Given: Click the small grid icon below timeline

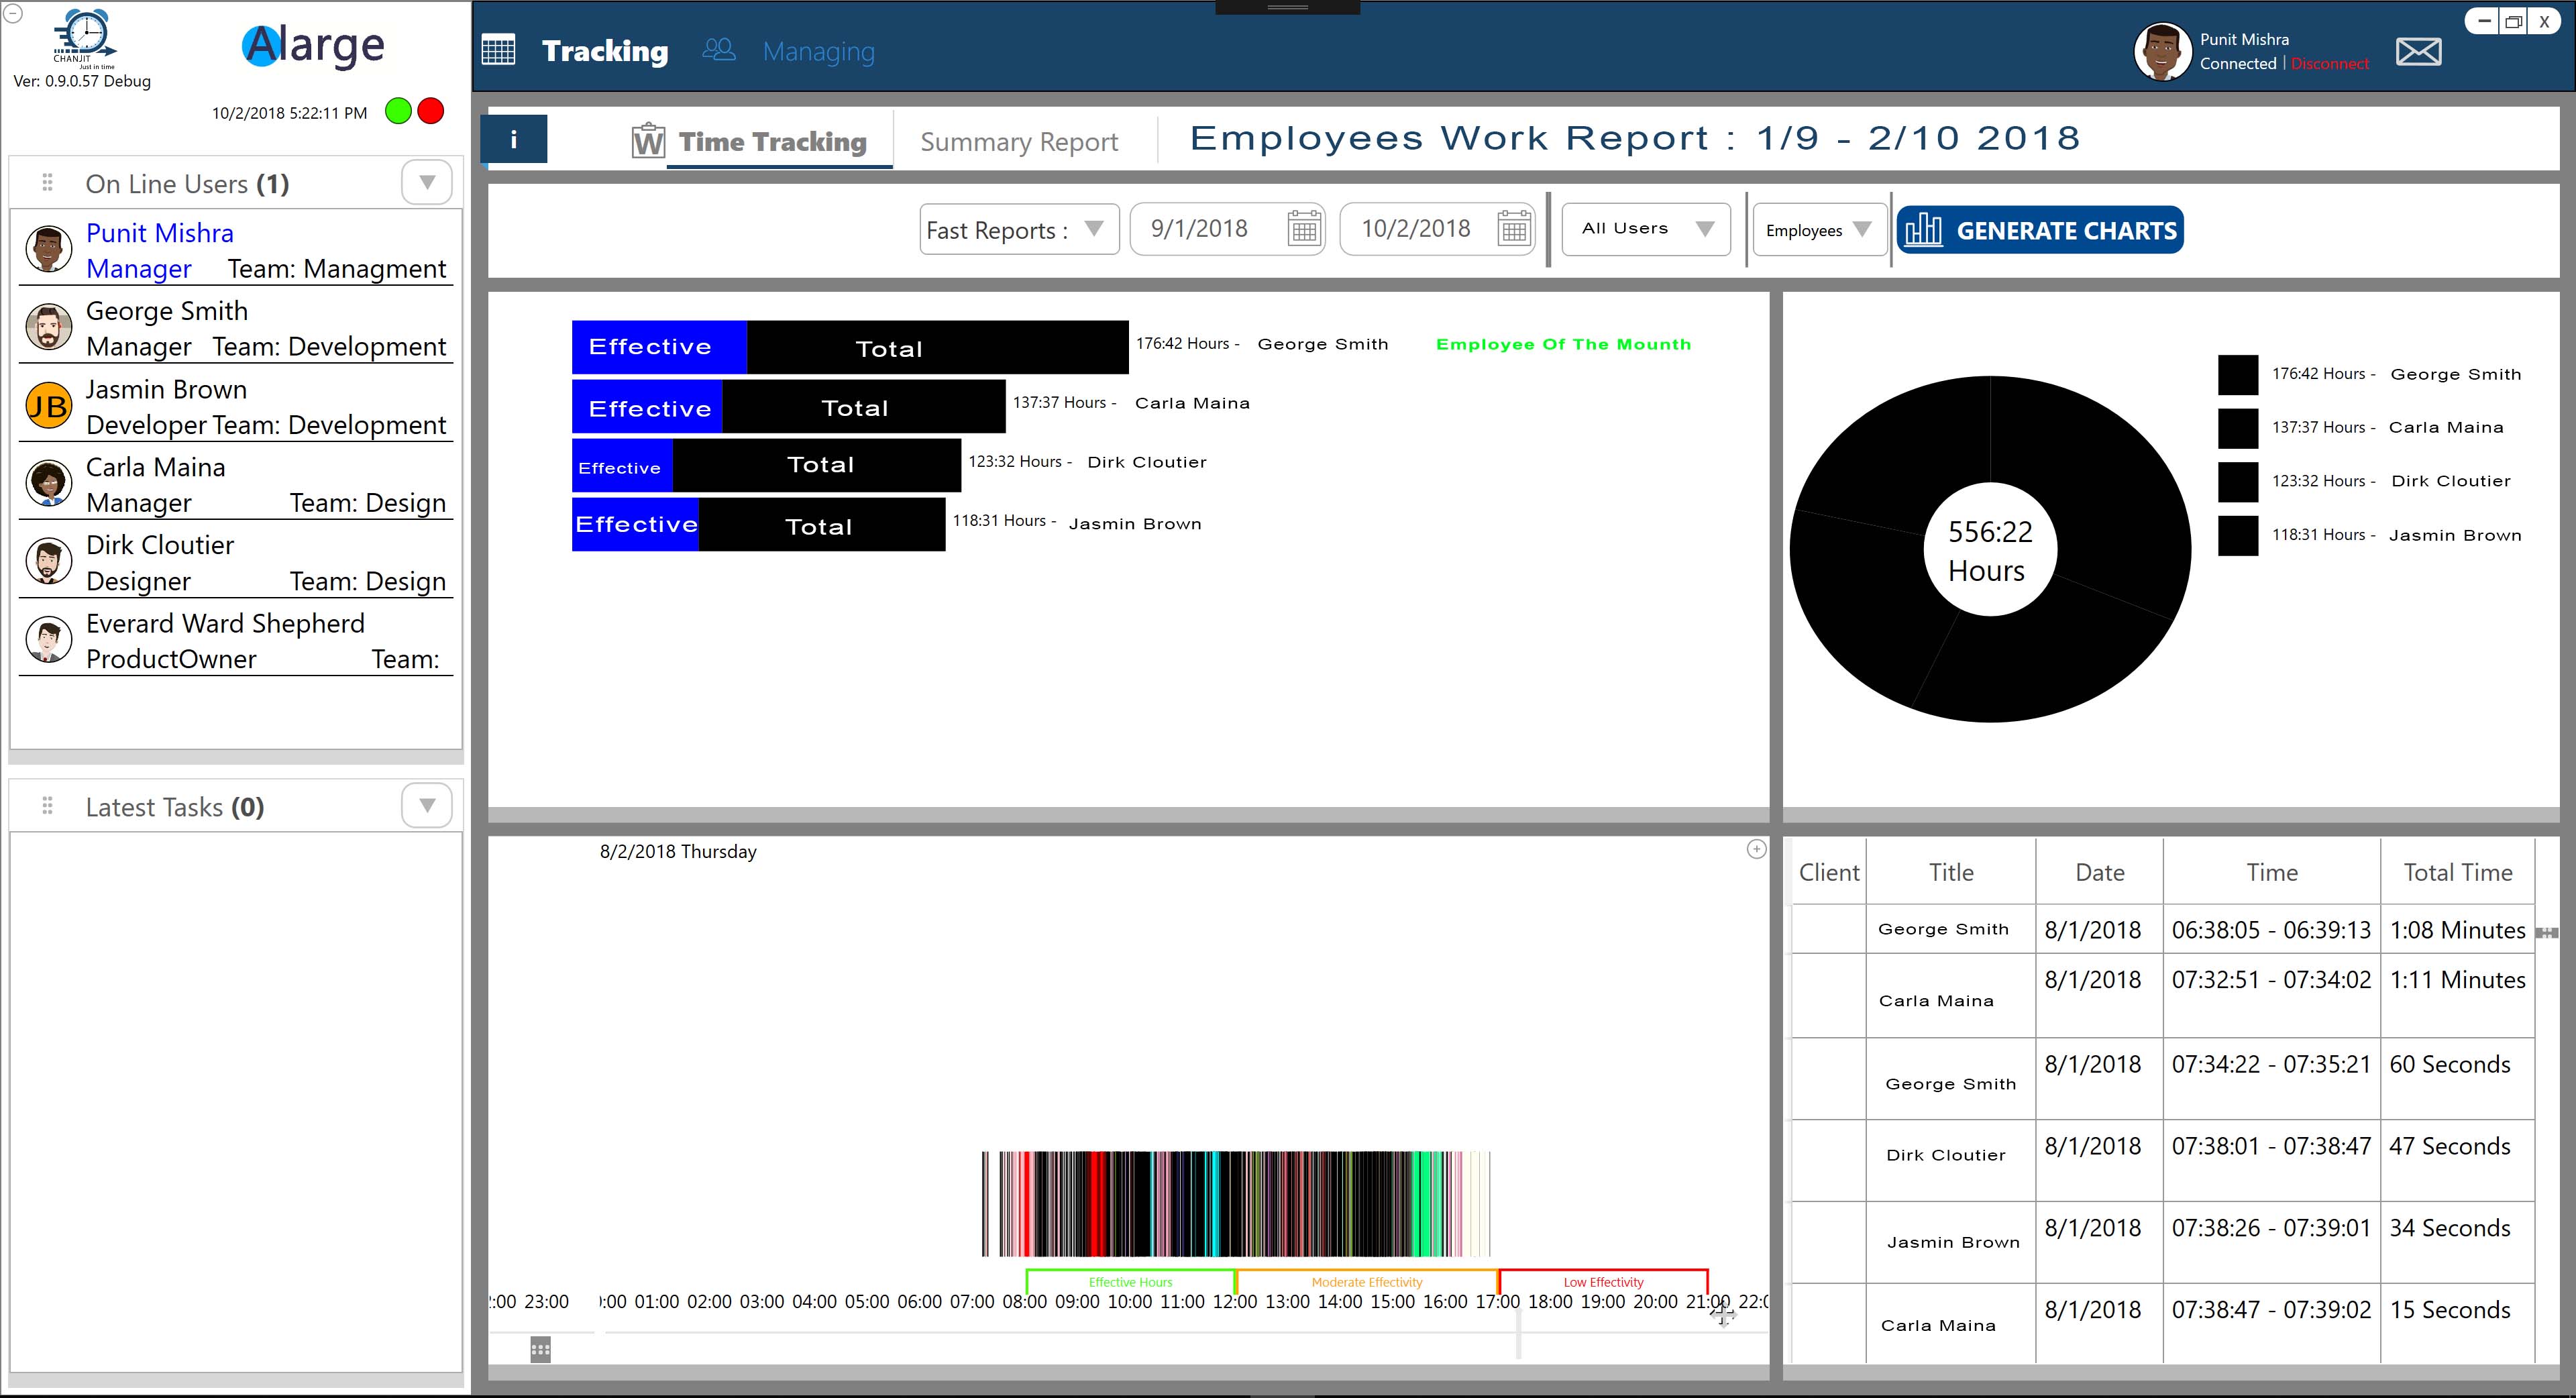Looking at the screenshot, I should point(540,1350).
